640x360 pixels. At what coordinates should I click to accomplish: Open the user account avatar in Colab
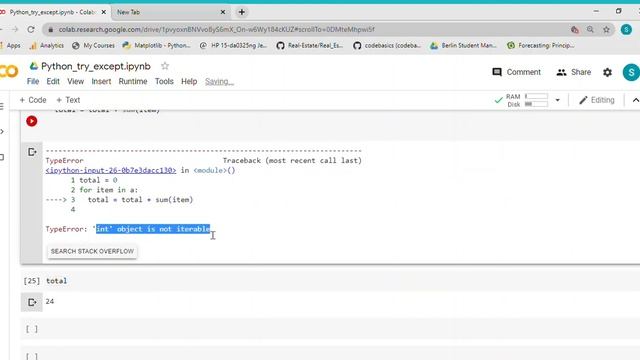631,72
